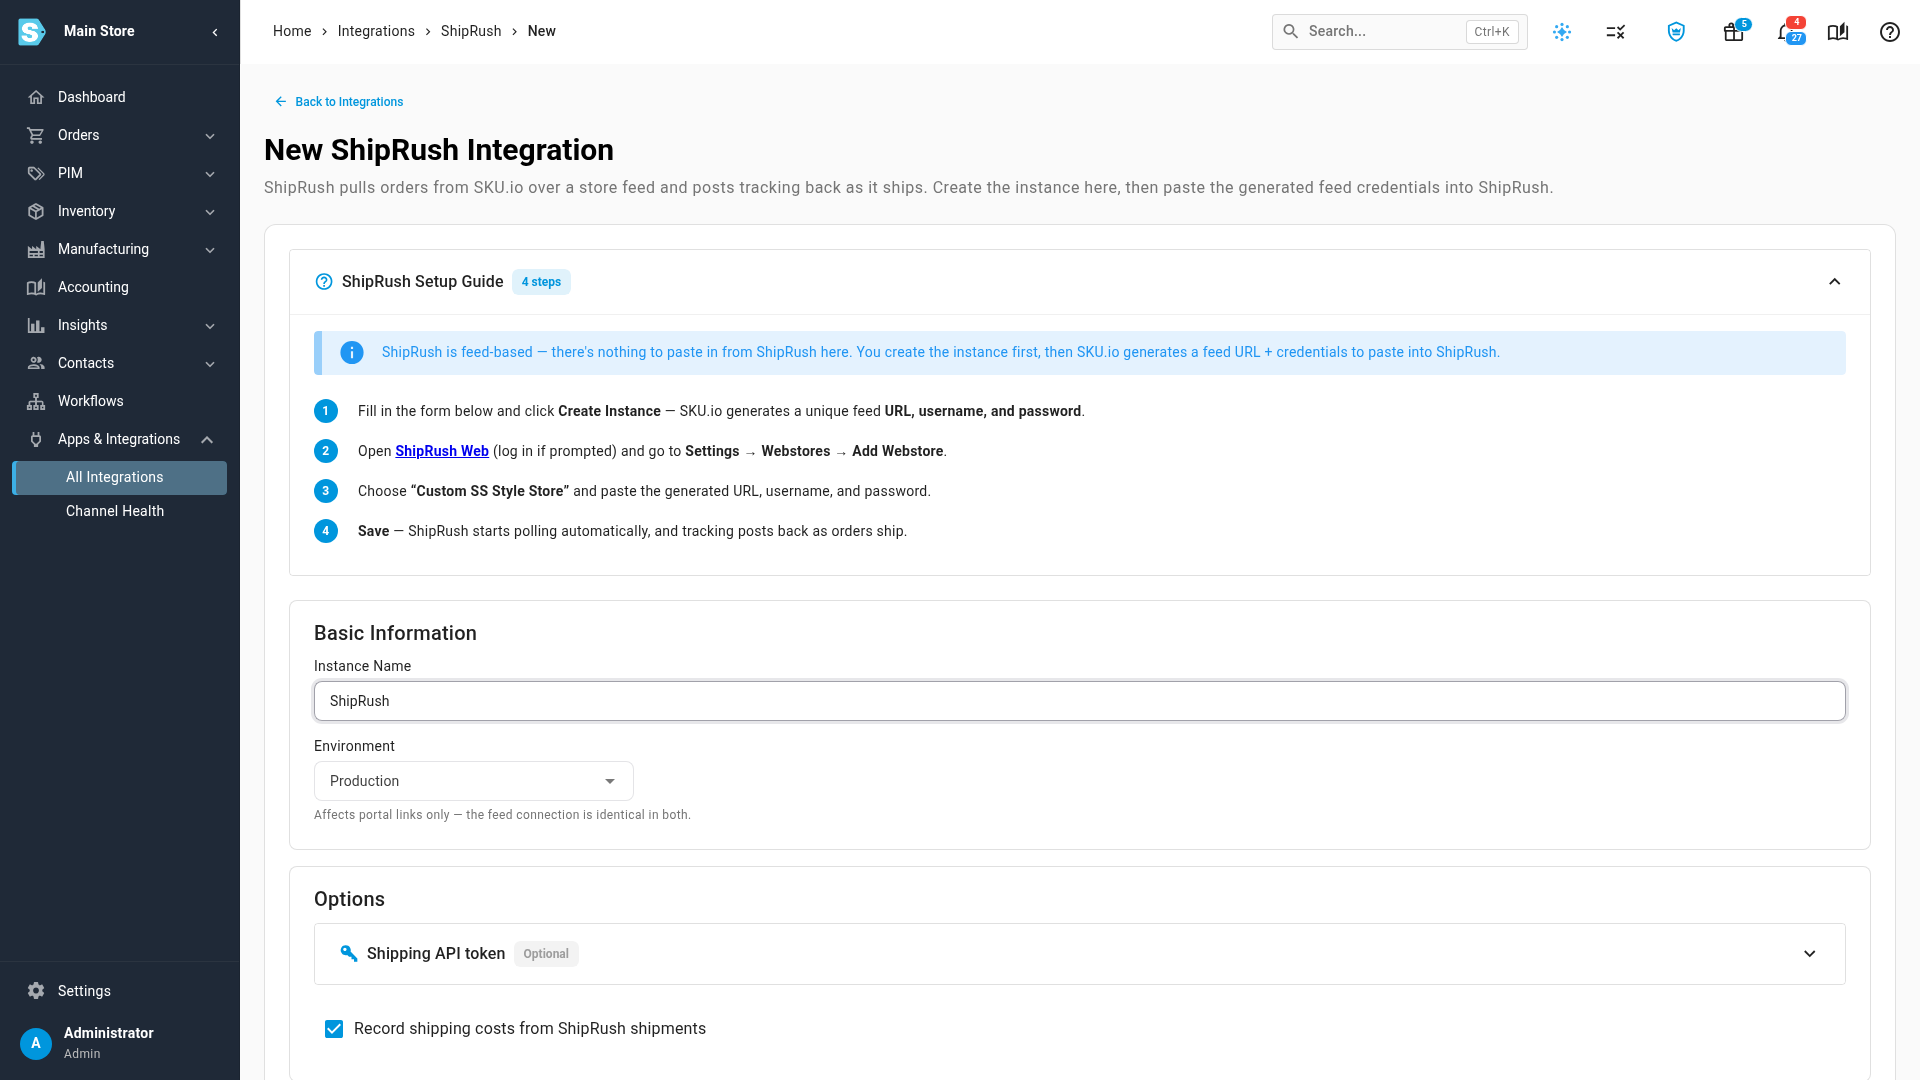The width and height of the screenshot is (1920, 1080).
Task: Expand the Inventory menu chevron
Action: [210, 212]
